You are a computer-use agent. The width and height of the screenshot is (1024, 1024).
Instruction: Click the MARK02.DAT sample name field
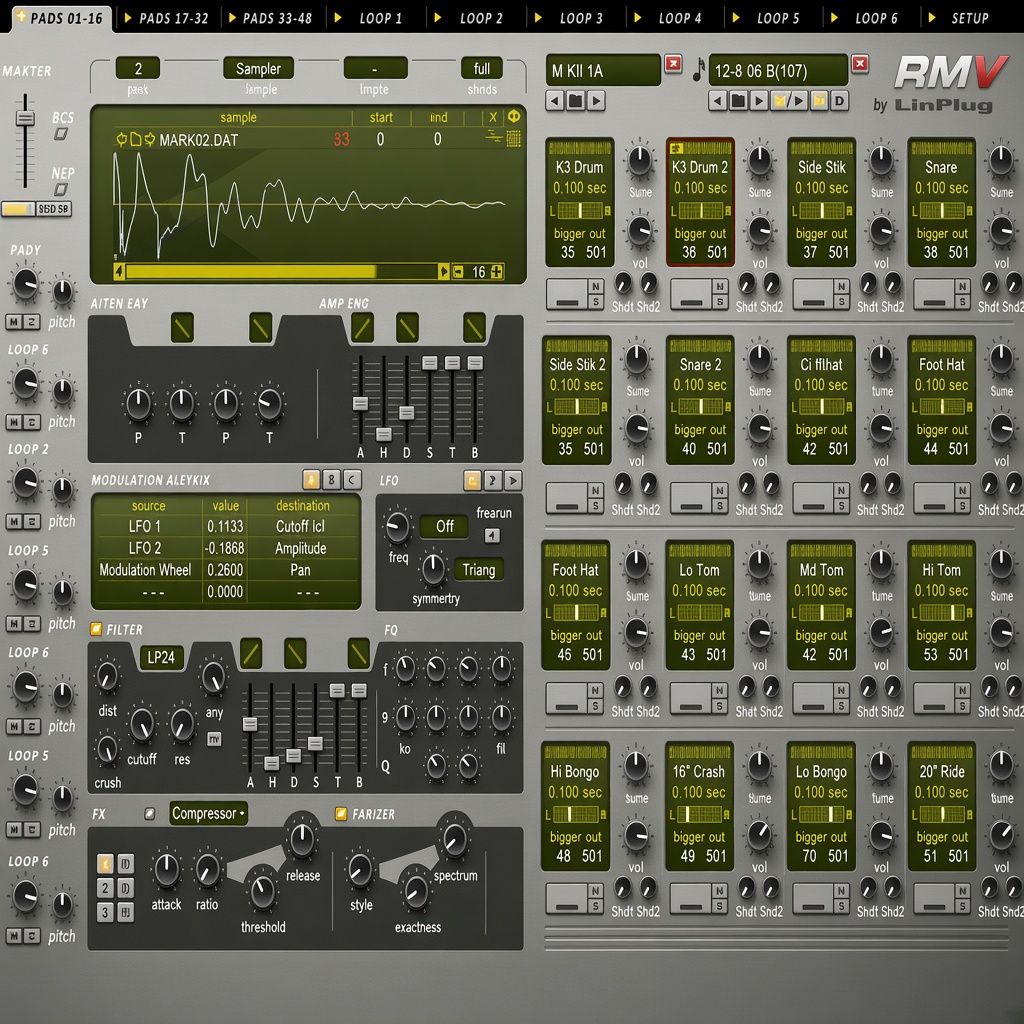pyautogui.click(x=199, y=140)
